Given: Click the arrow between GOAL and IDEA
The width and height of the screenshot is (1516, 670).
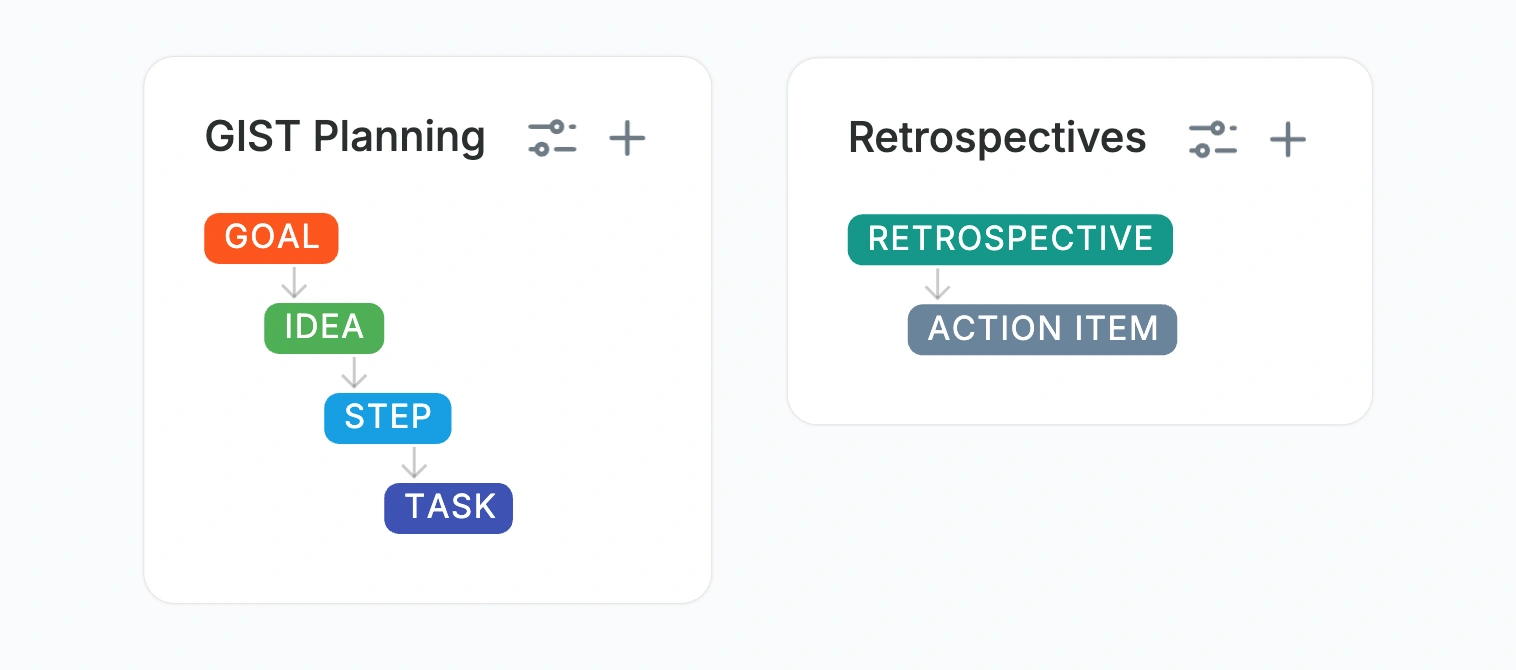Looking at the screenshot, I should 293,283.
